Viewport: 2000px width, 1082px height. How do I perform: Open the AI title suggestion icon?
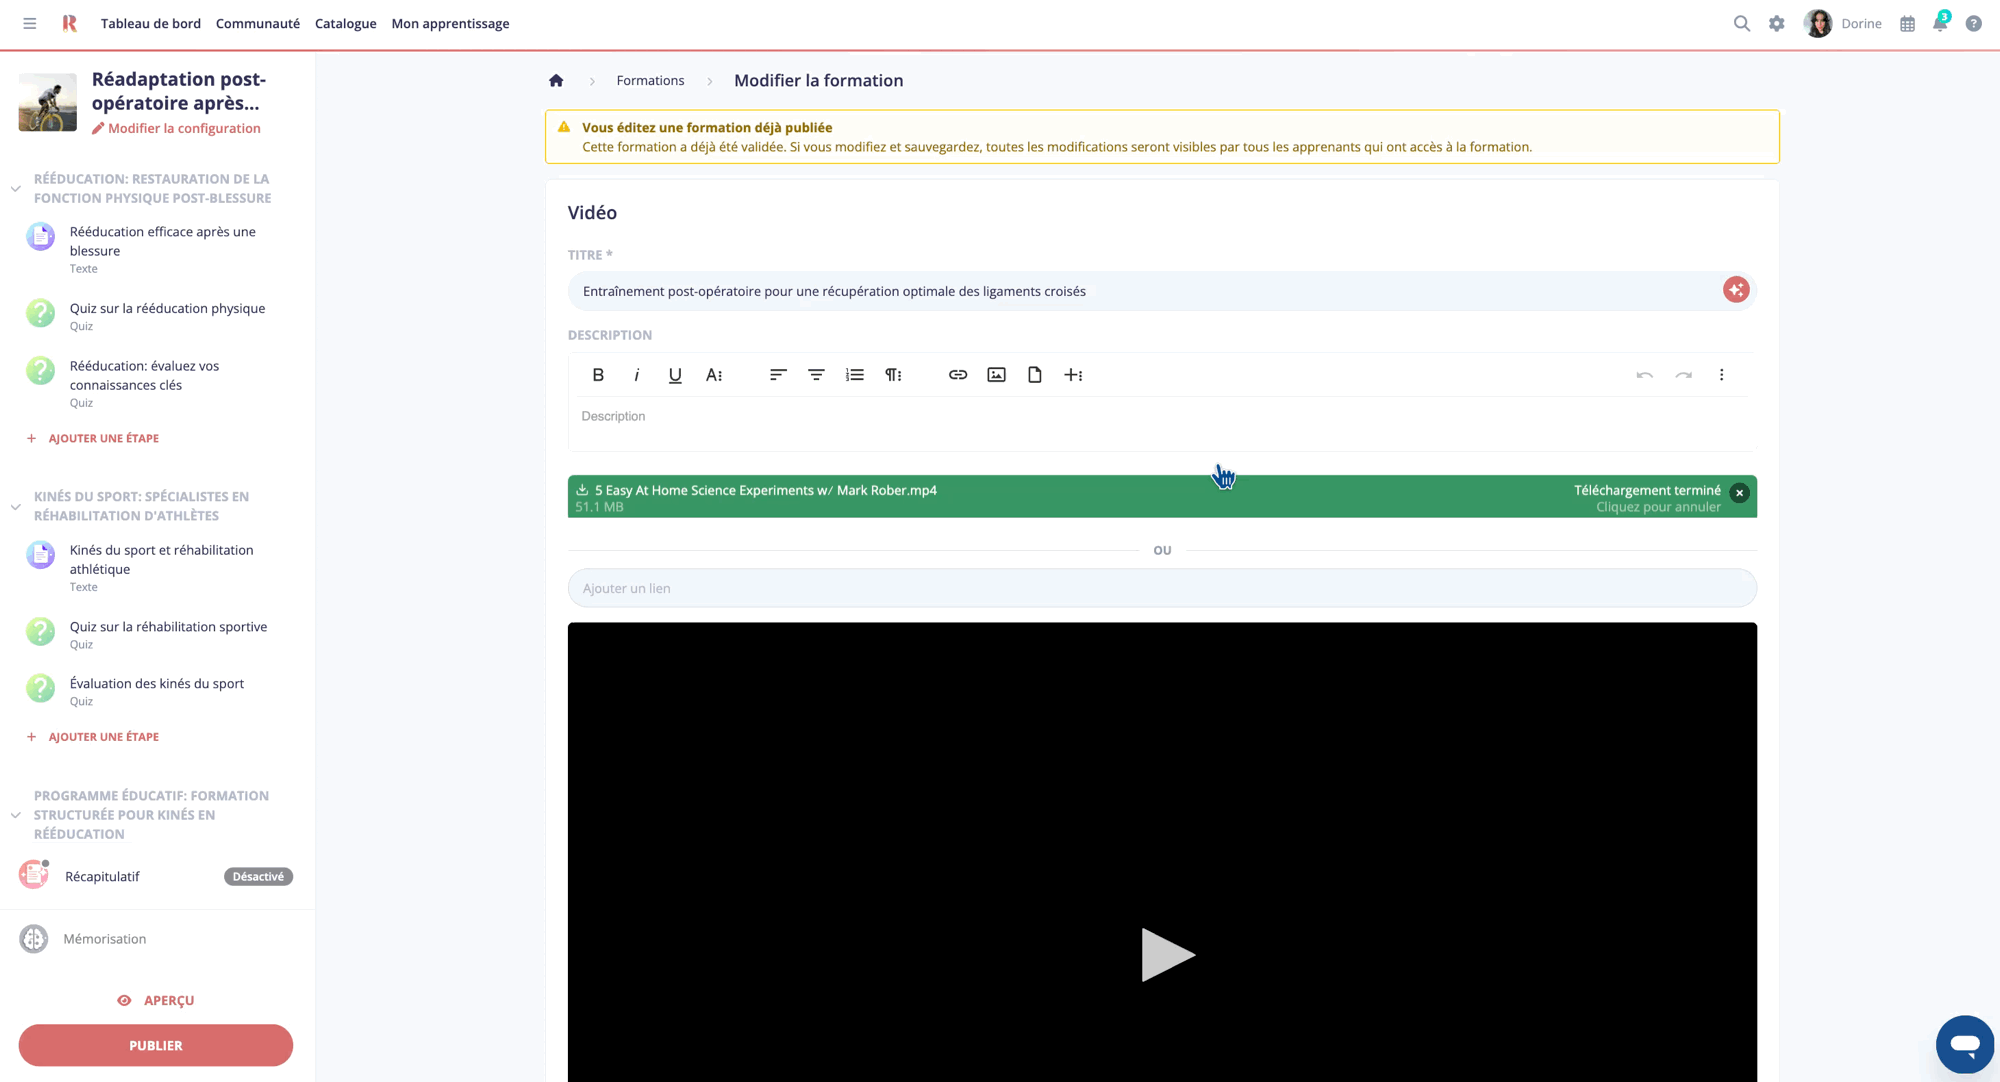point(1737,290)
